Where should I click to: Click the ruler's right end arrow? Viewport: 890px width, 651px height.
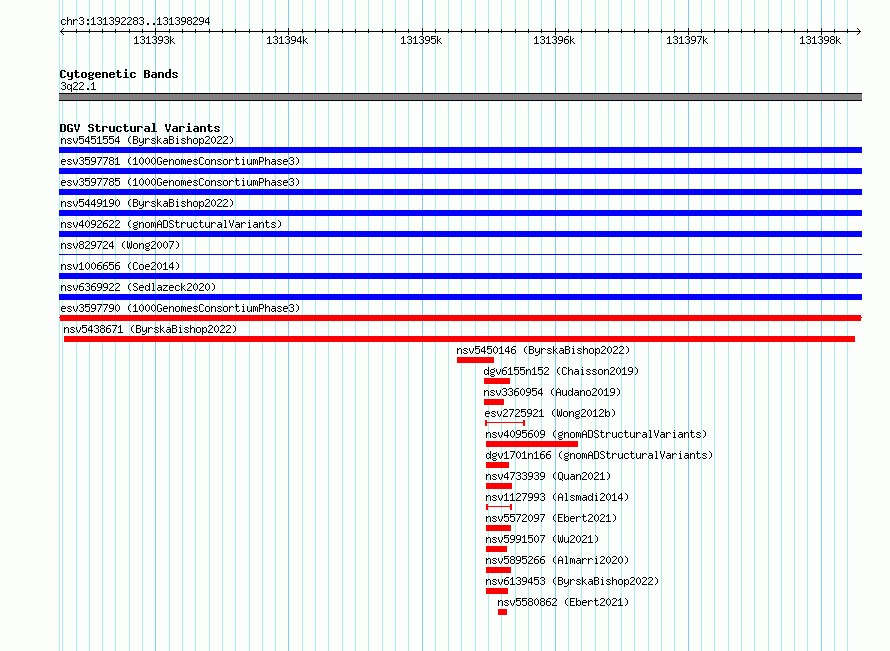point(859,31)
